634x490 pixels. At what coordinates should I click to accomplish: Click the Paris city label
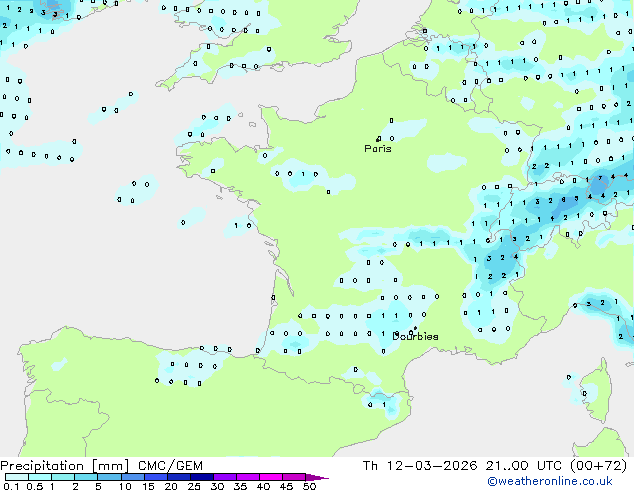pyautogui.click(x=378, y=149)
